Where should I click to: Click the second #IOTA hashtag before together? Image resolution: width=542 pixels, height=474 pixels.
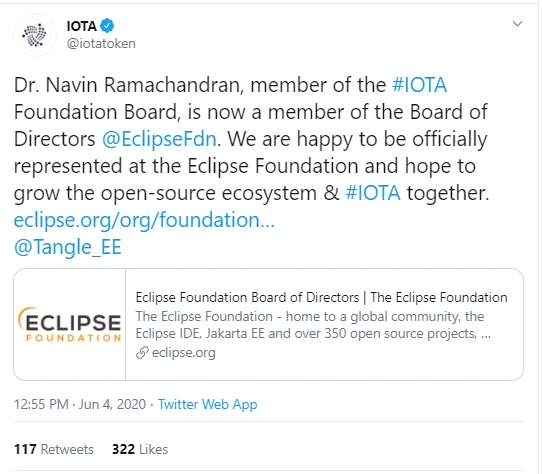click(373, 193)
